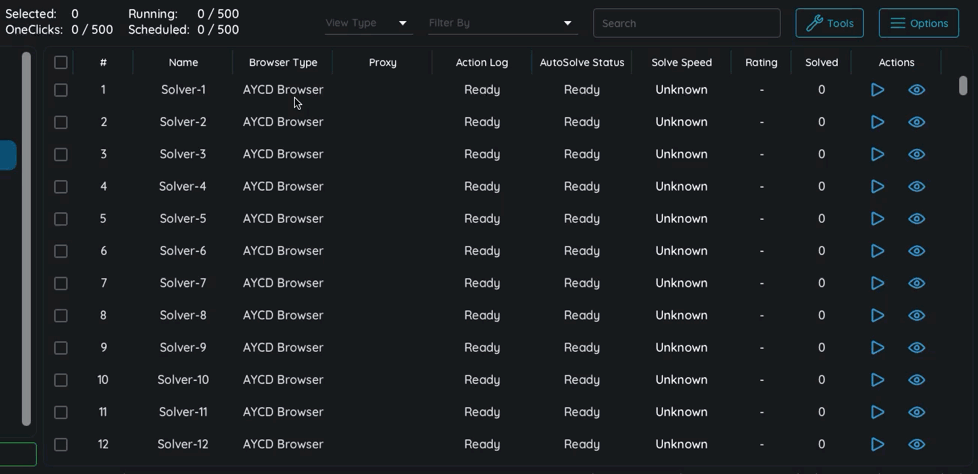The width and height of the screenshot is (978, 474).
Task: Check the box for Solver-3
Action: (x=61, y=154)
